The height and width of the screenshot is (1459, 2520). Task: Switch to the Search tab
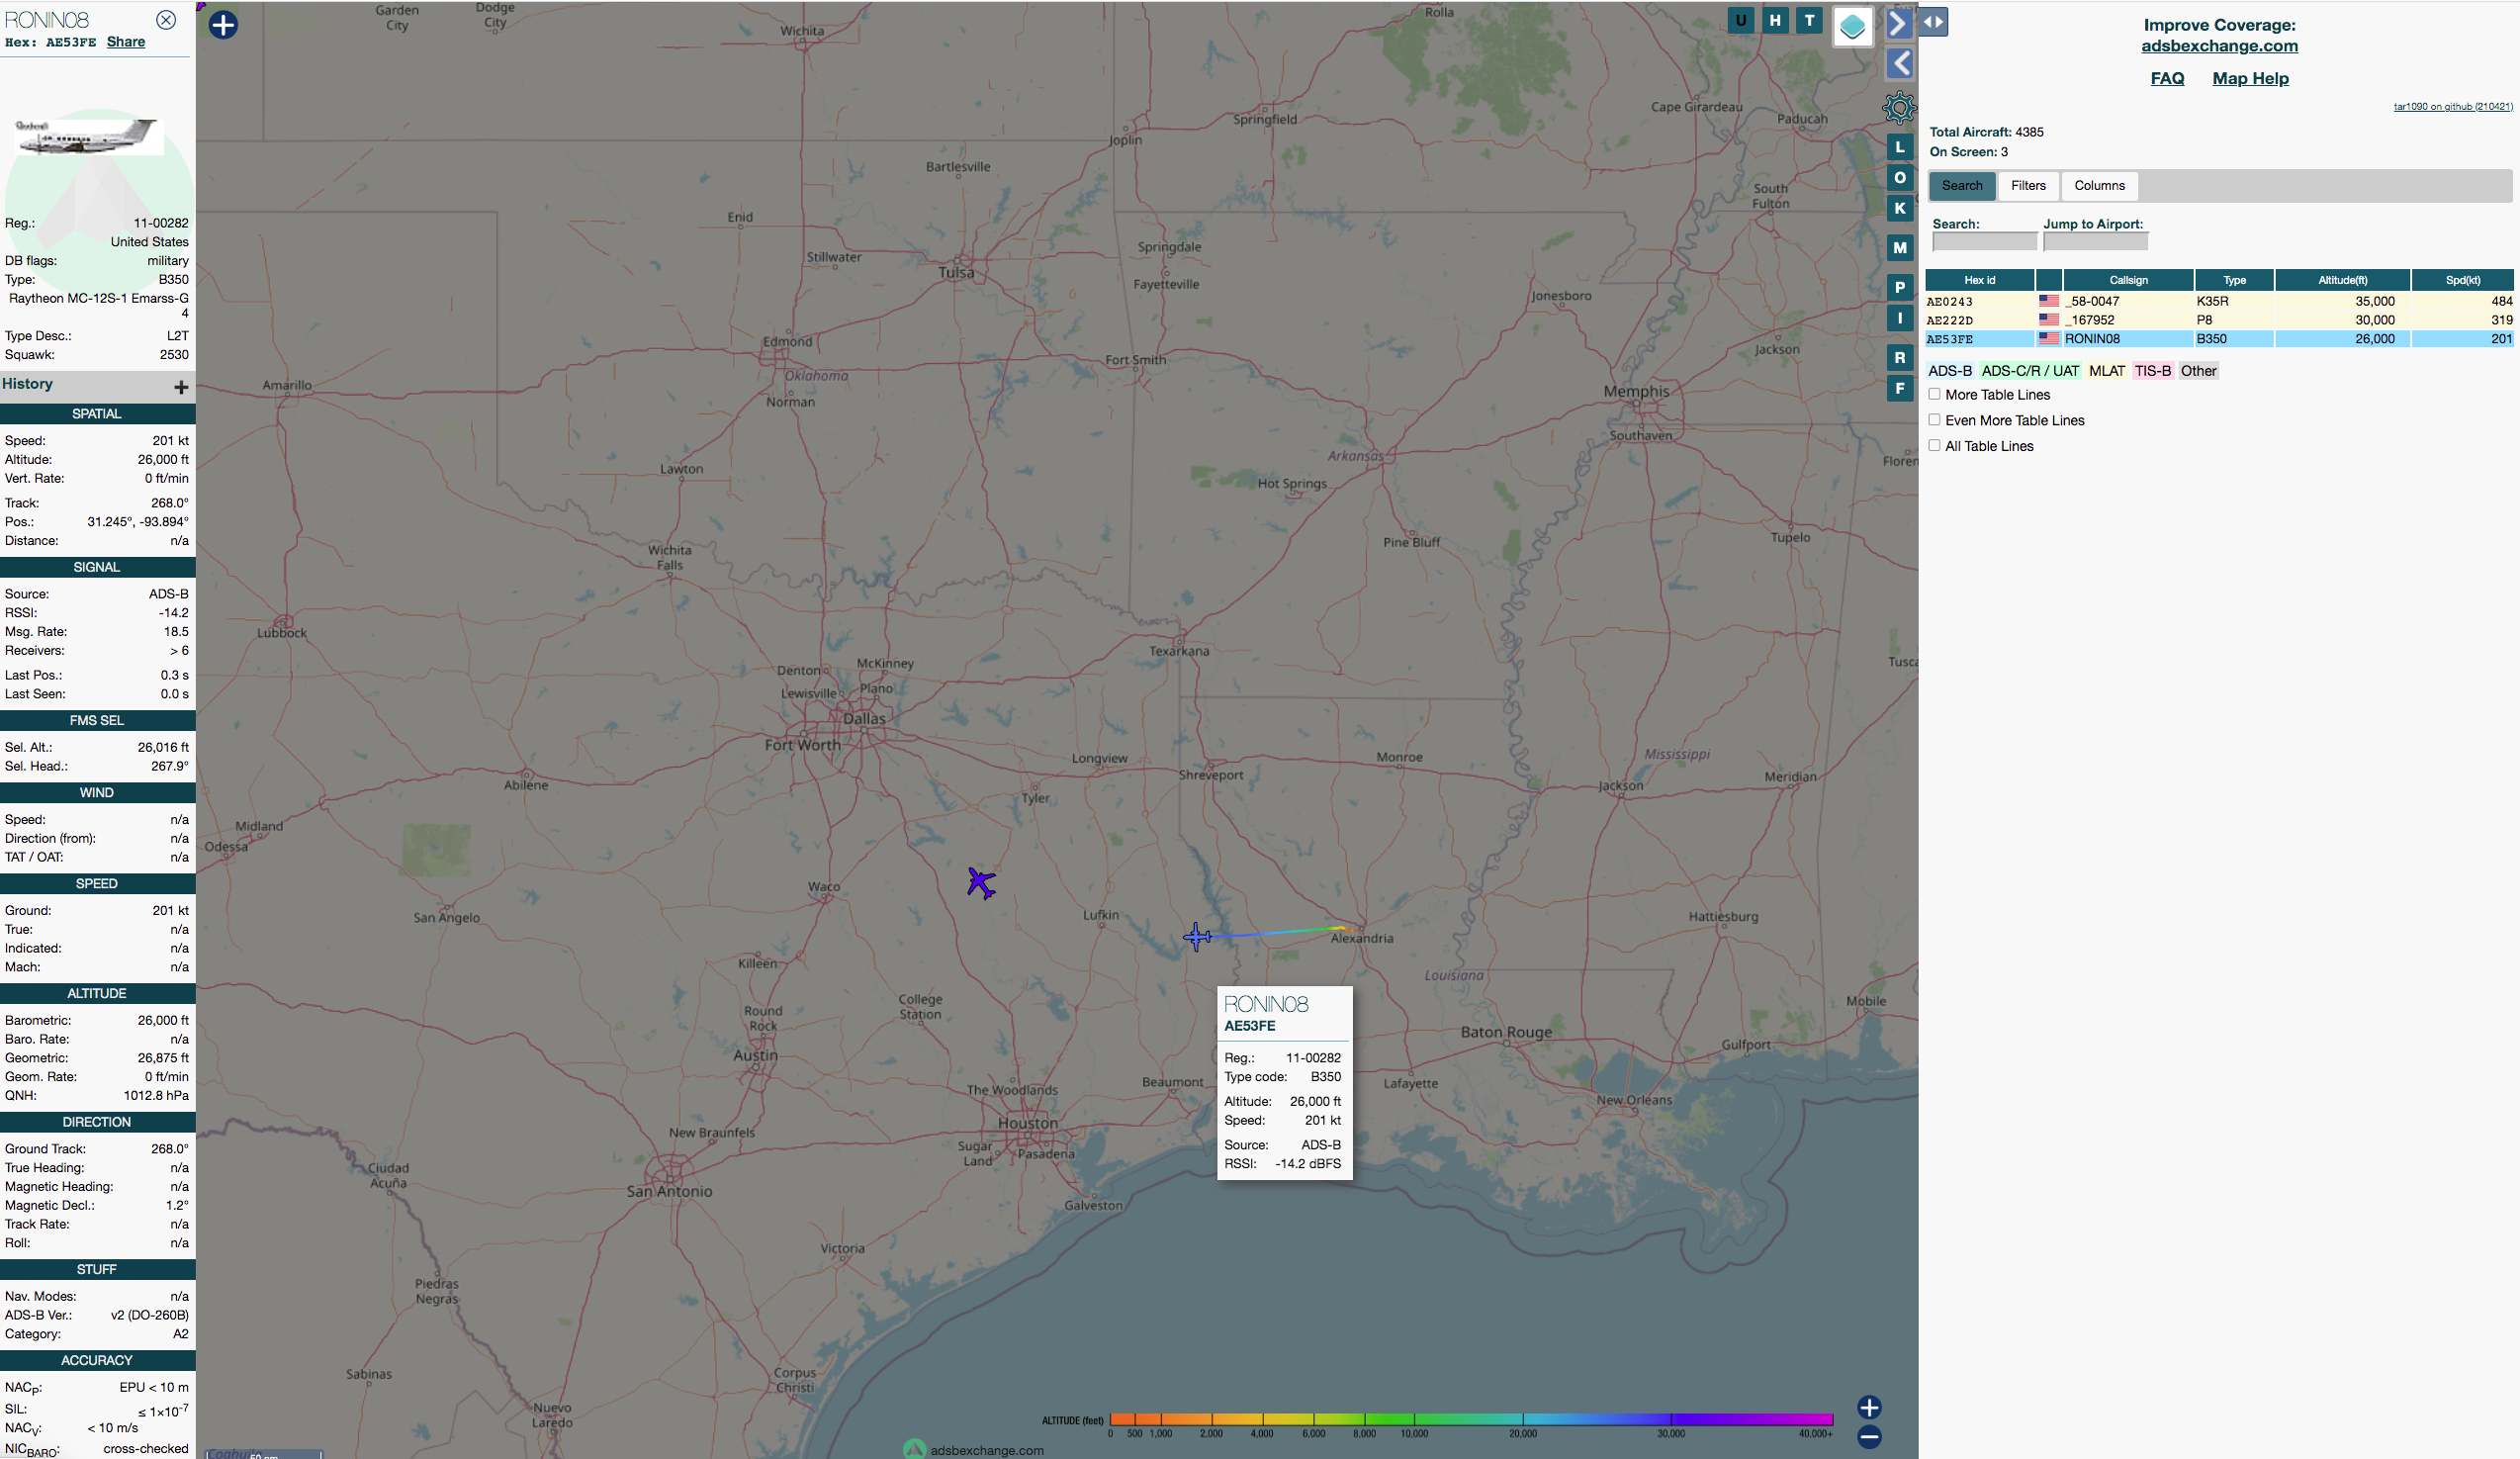pos(1961,186)
